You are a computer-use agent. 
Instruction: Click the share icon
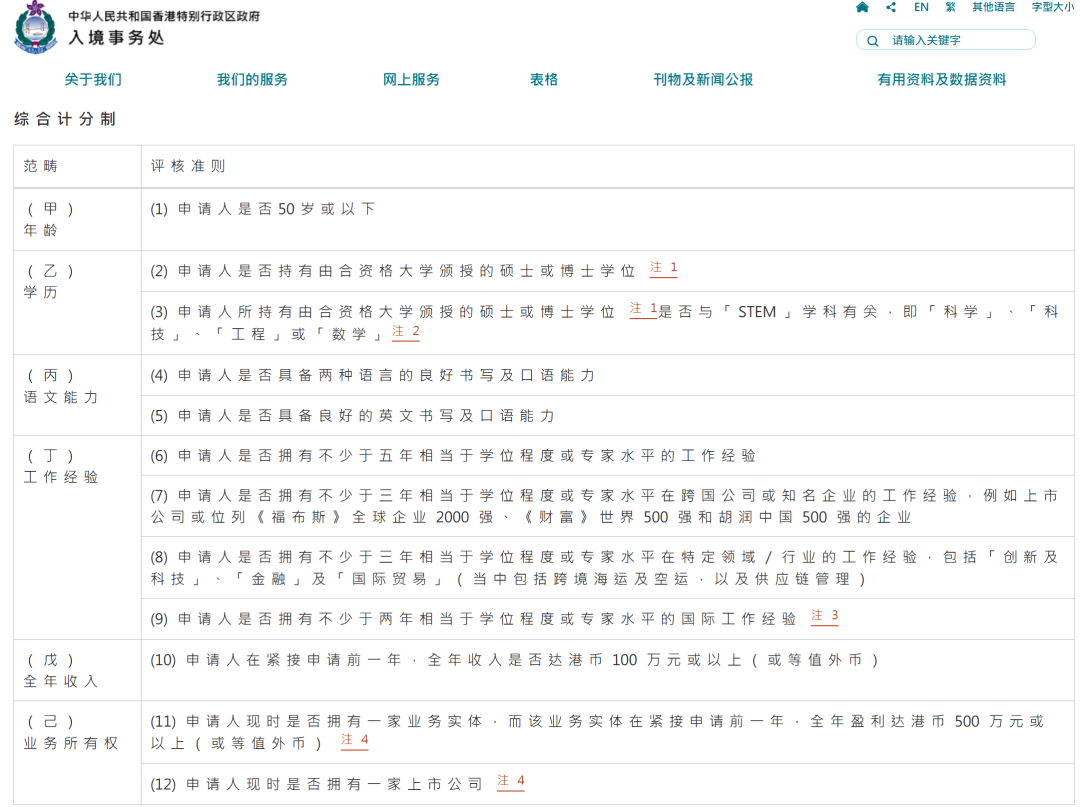coord(891,7)
